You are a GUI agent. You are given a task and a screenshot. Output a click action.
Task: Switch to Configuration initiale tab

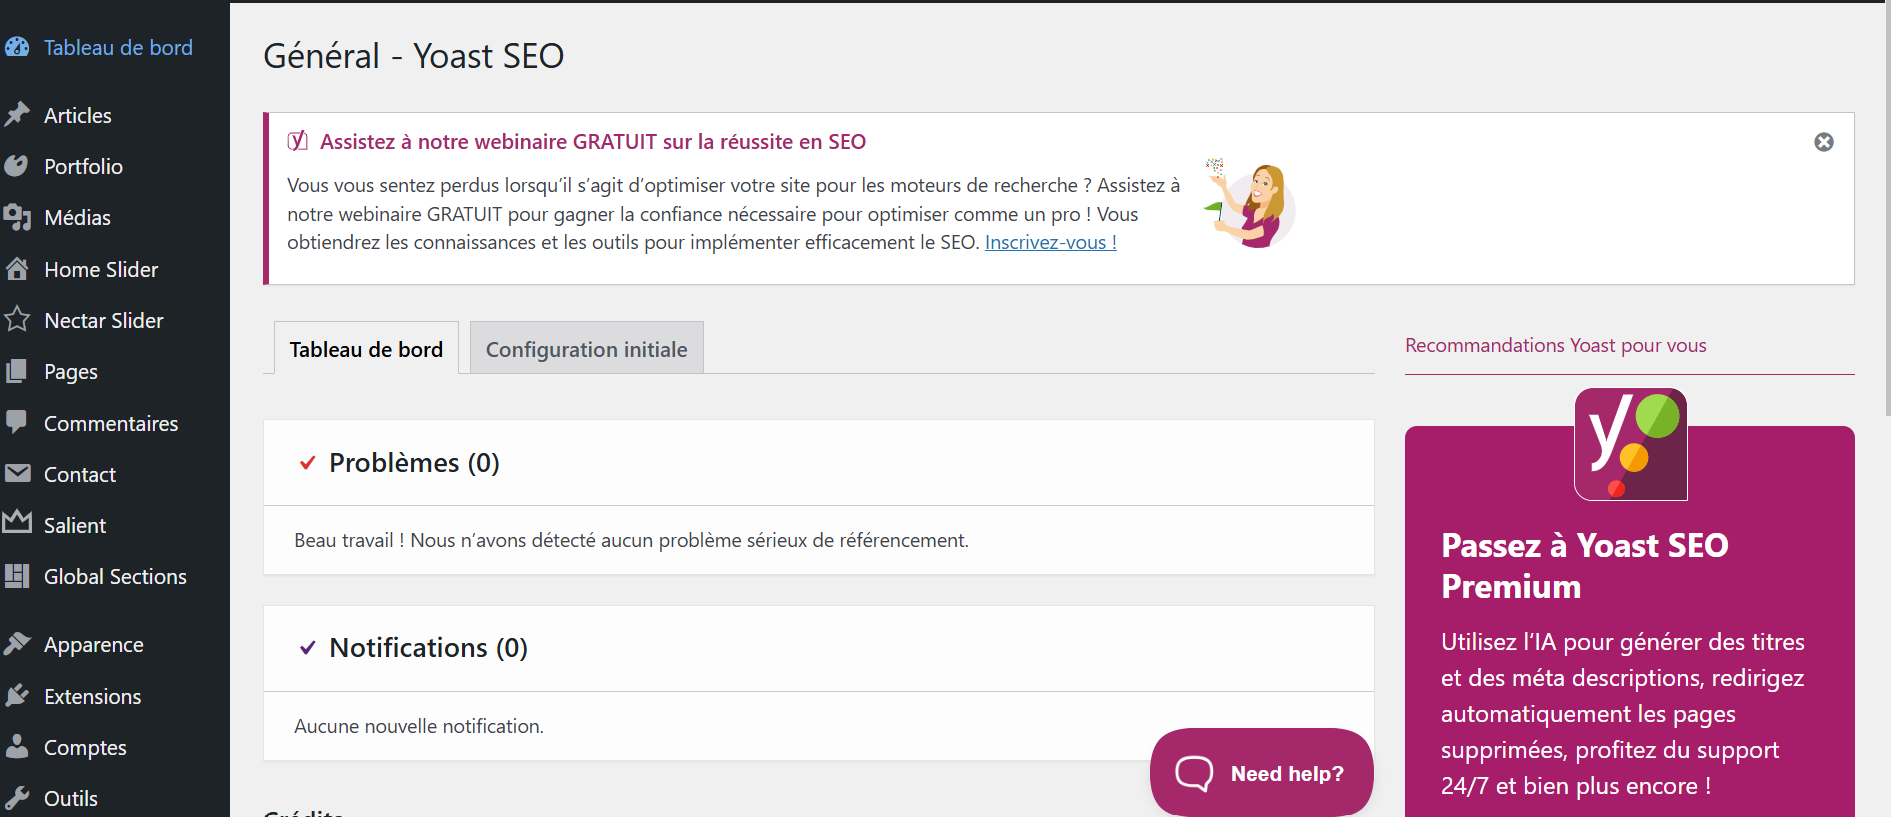pos(587,348)
